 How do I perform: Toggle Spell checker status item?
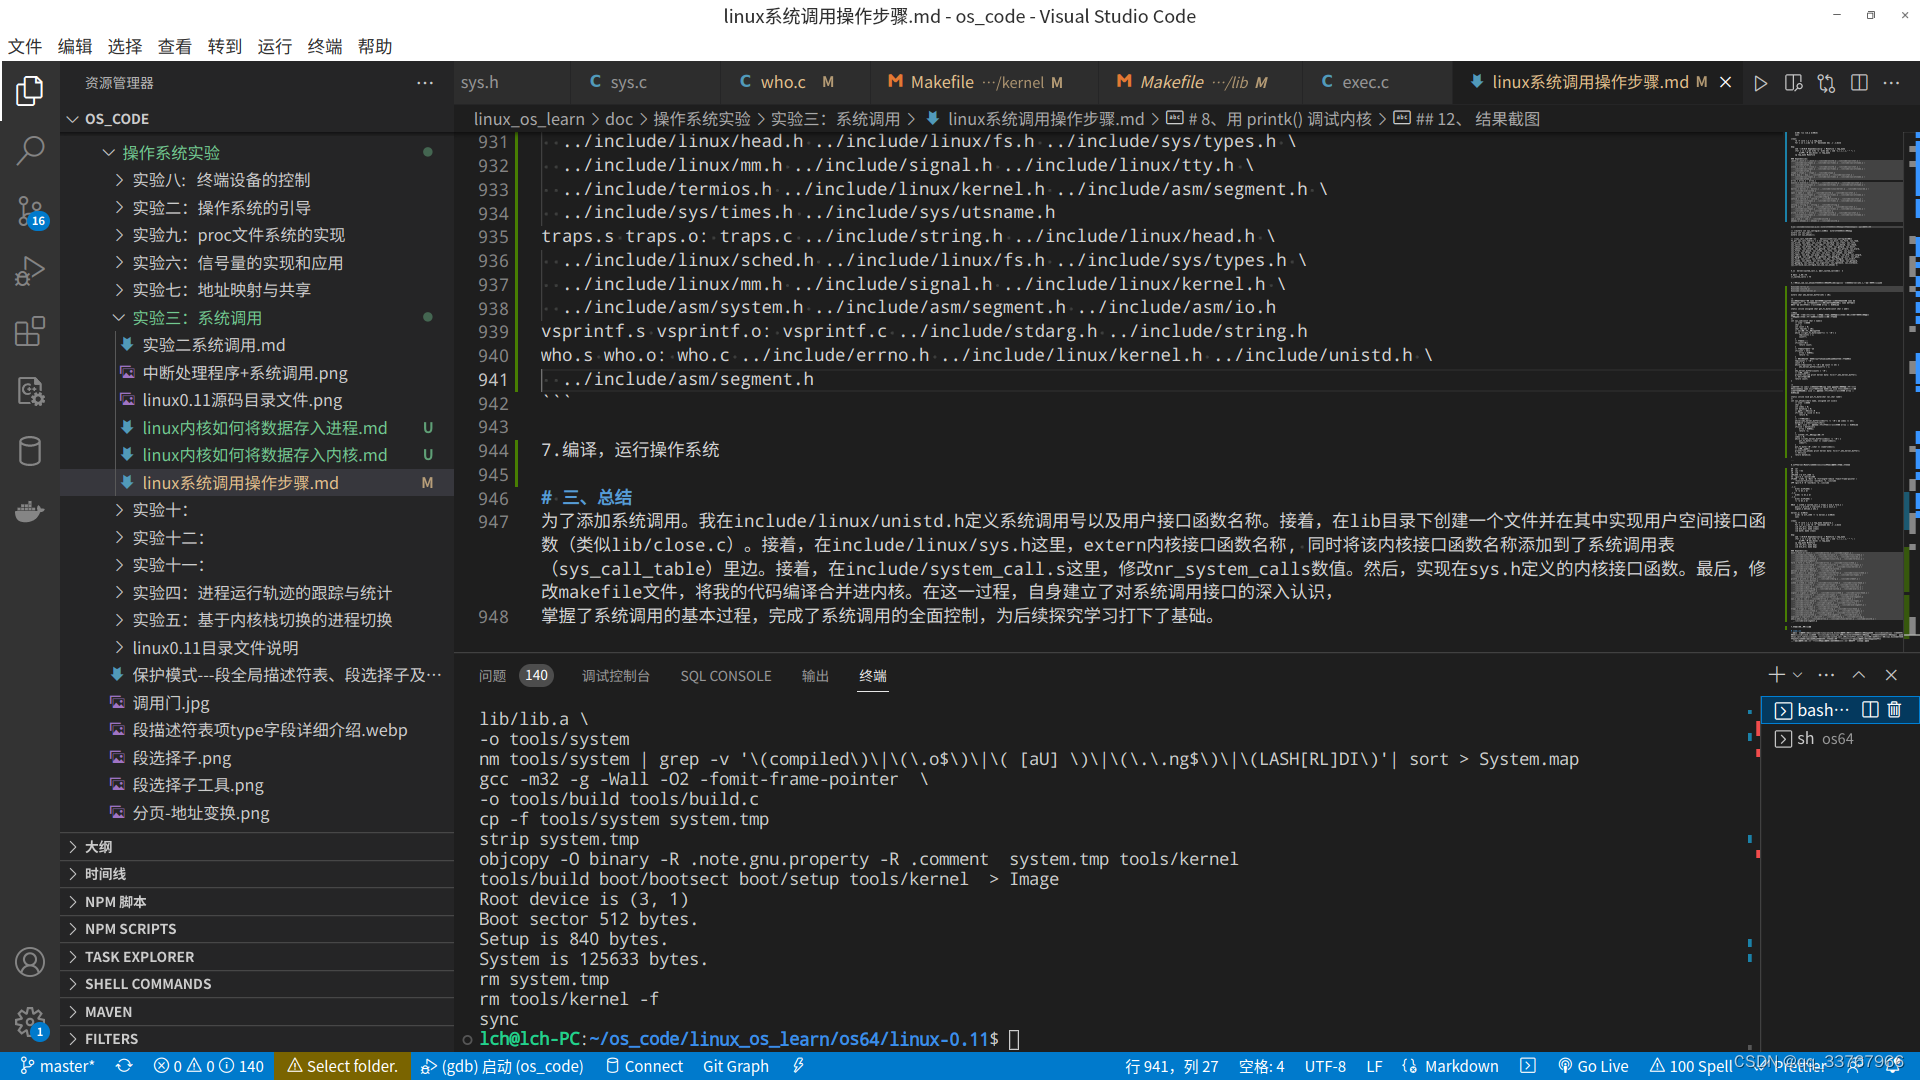pyautogui.click(x=1691, y=1066)
